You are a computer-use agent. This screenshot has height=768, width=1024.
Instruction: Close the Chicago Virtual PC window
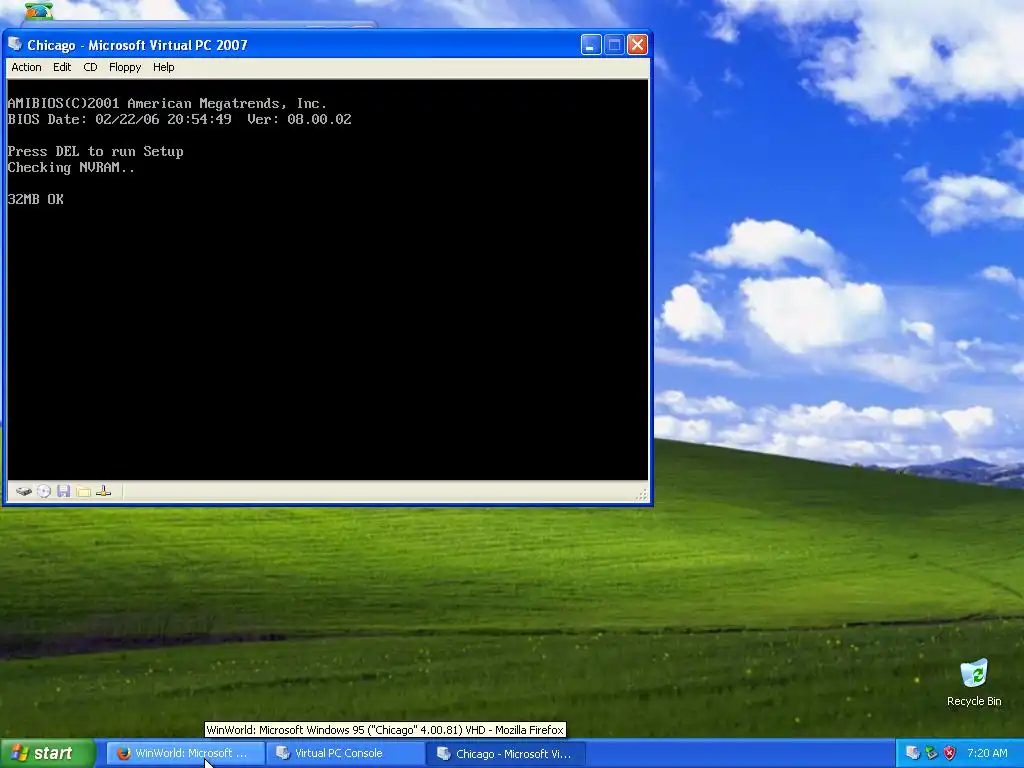click(637, 44)
